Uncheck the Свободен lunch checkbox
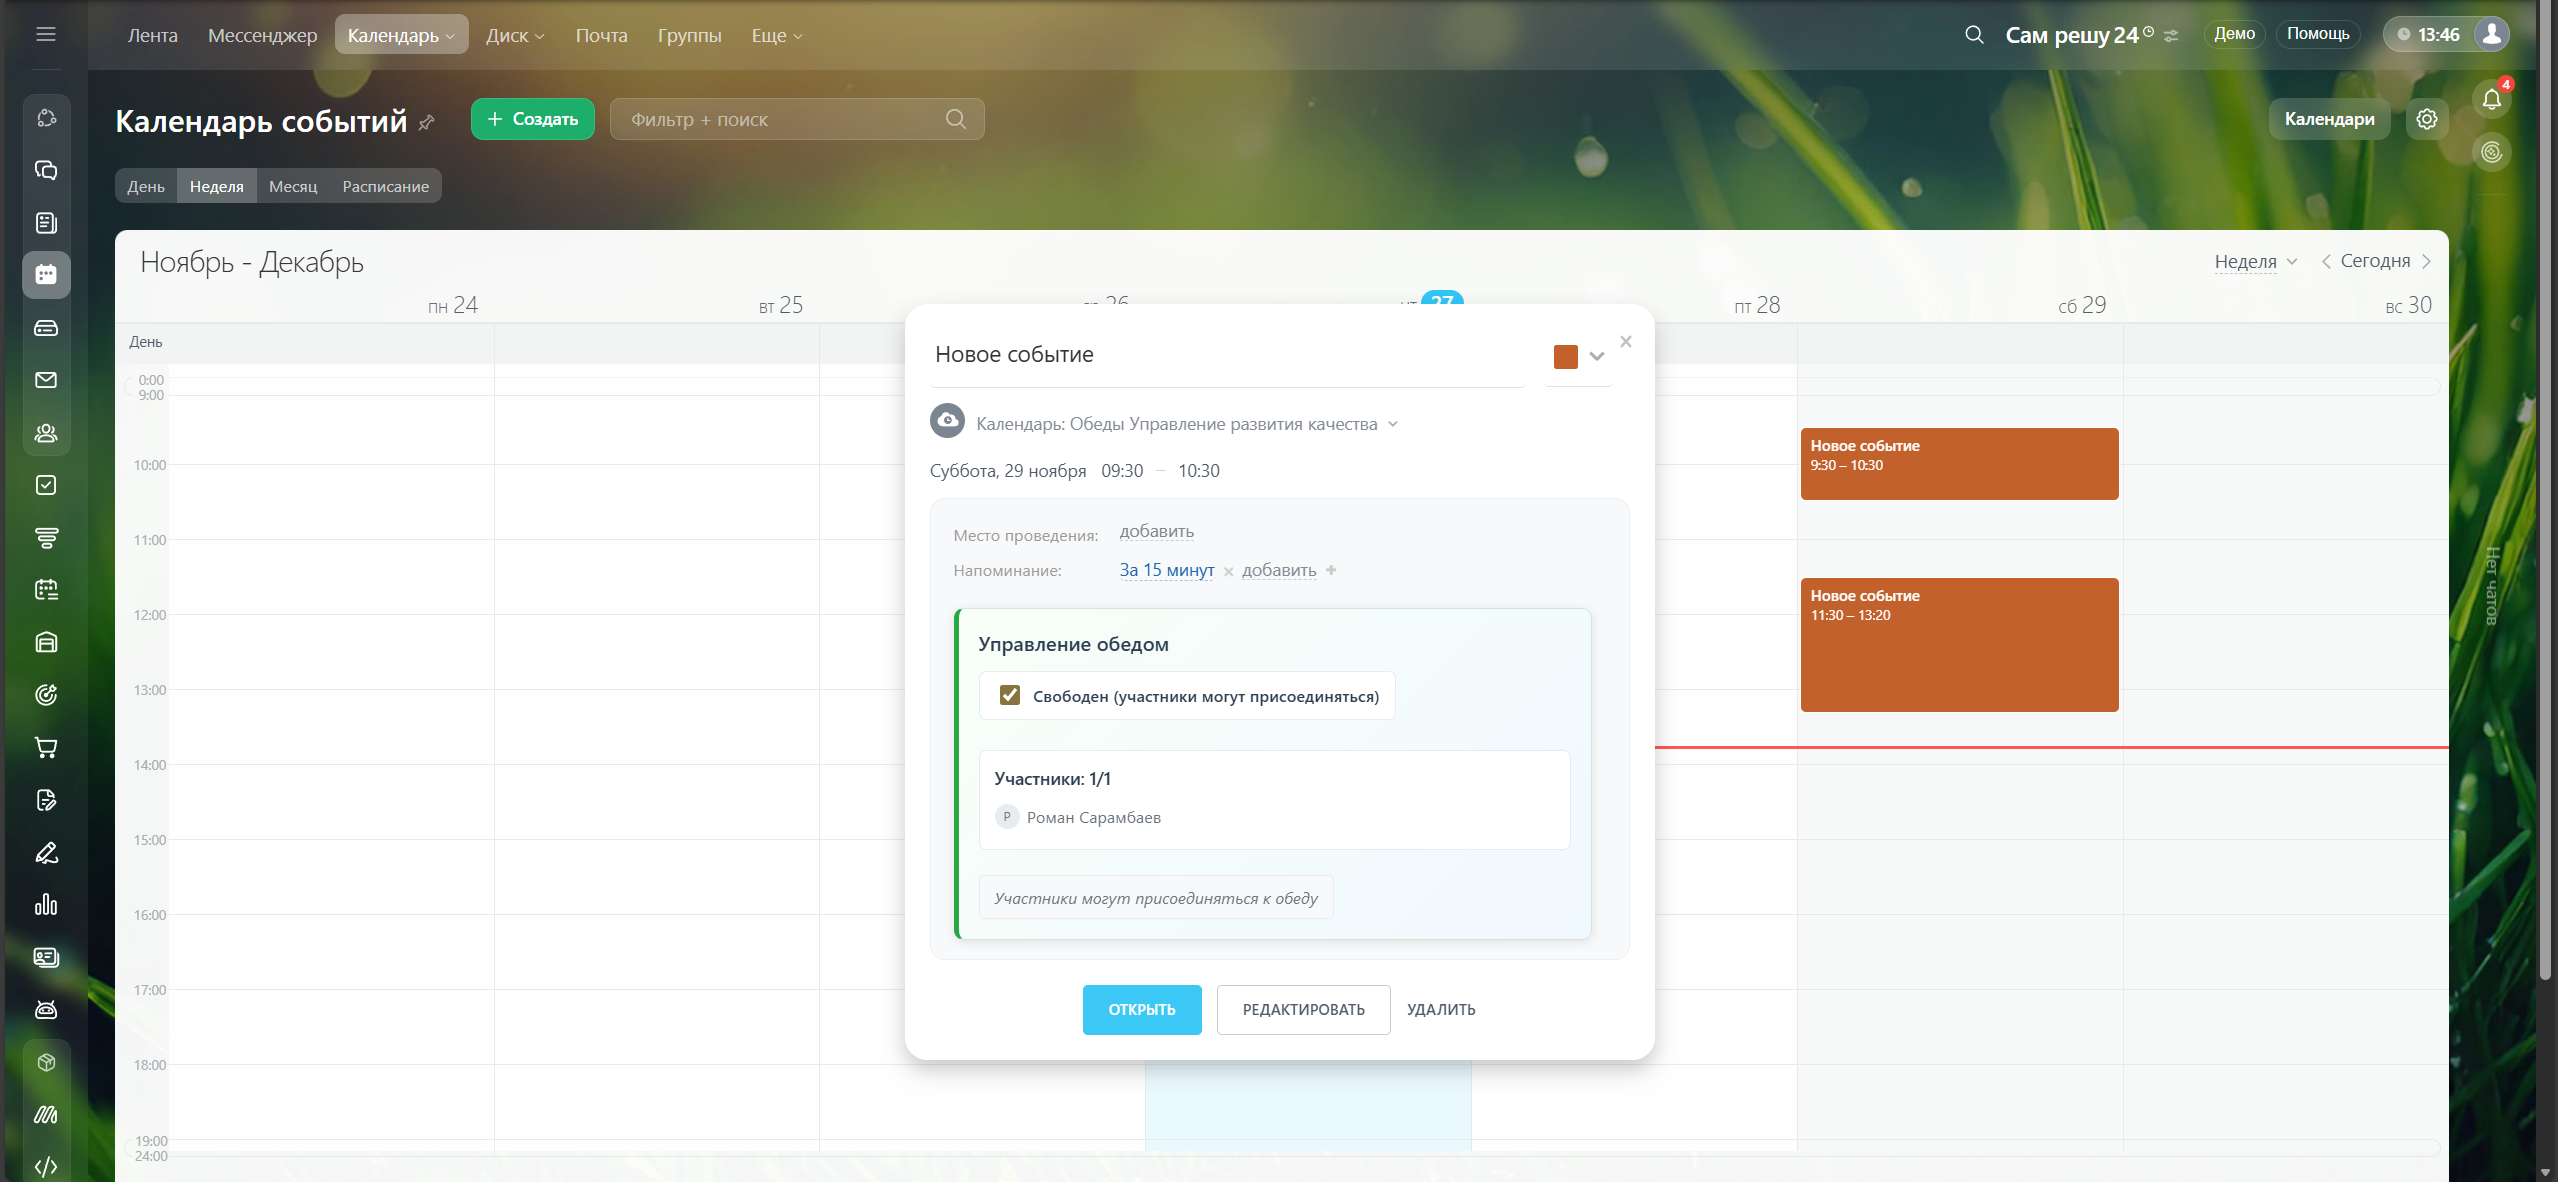This screenshot has width=2558, height=1182. [x=1010, y=695]
